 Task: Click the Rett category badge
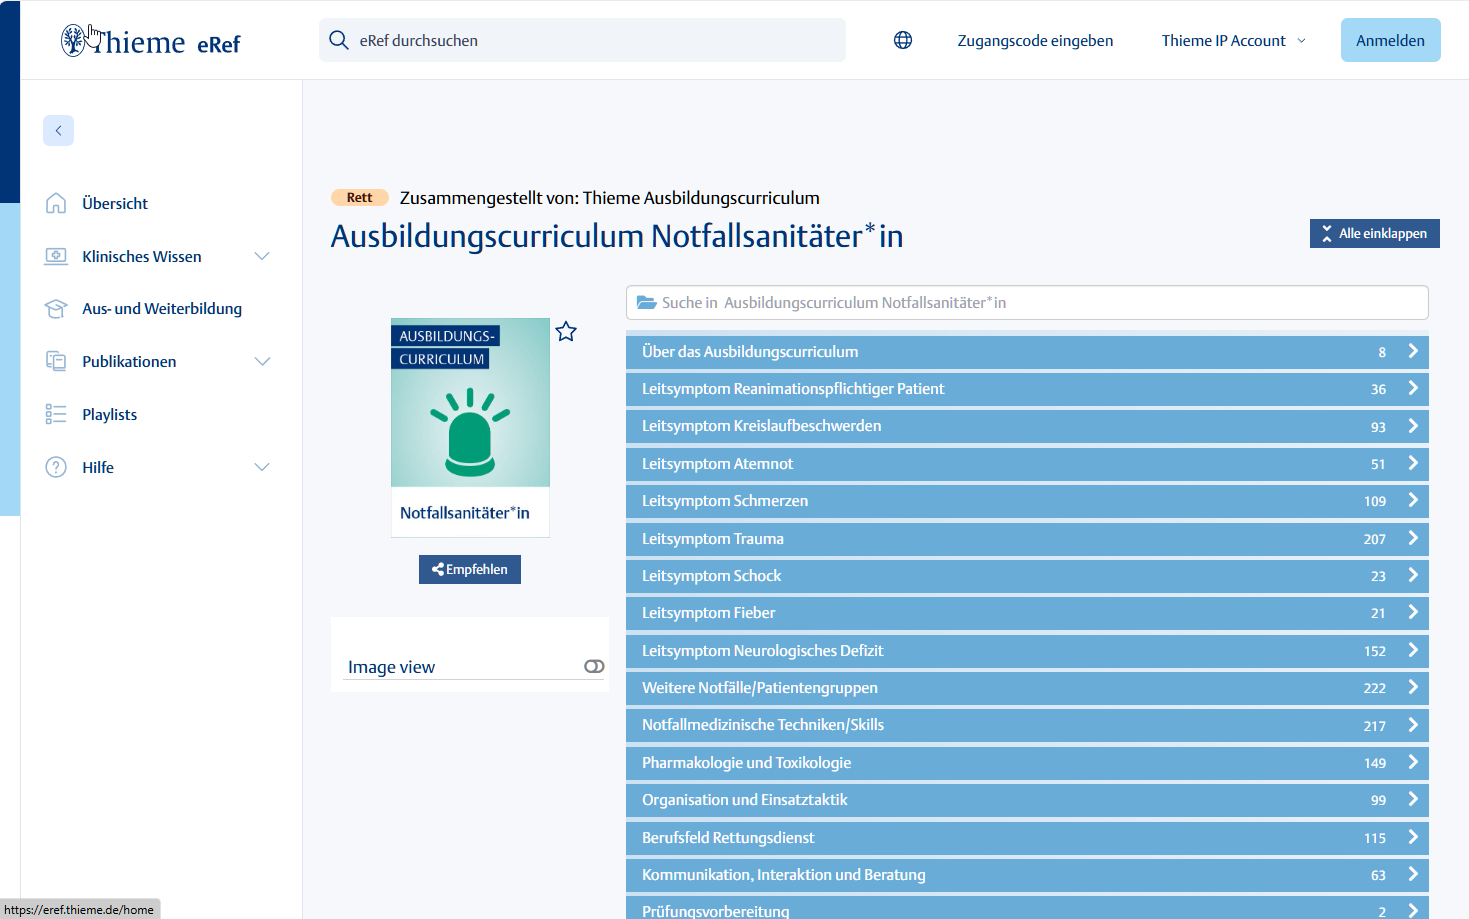tap(359, 198)
